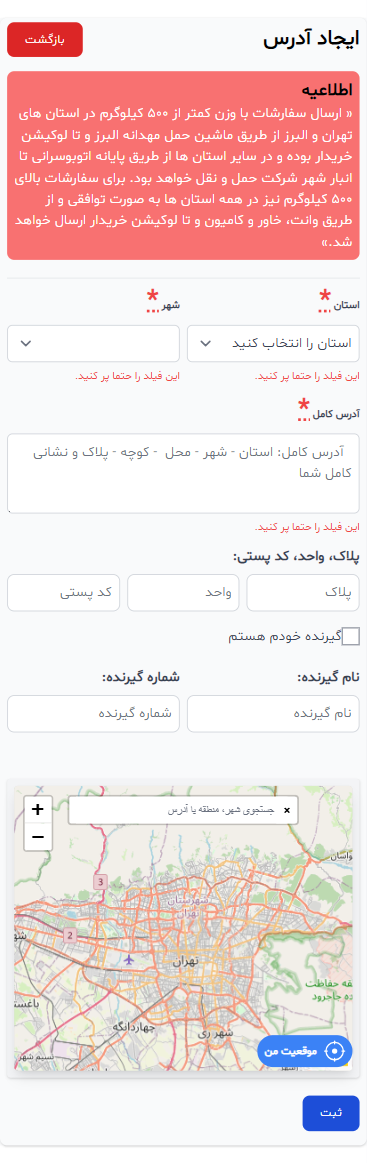367x1164 pixels.
Task: Open the شهر city dropdown
Action: tap(94, 343)
